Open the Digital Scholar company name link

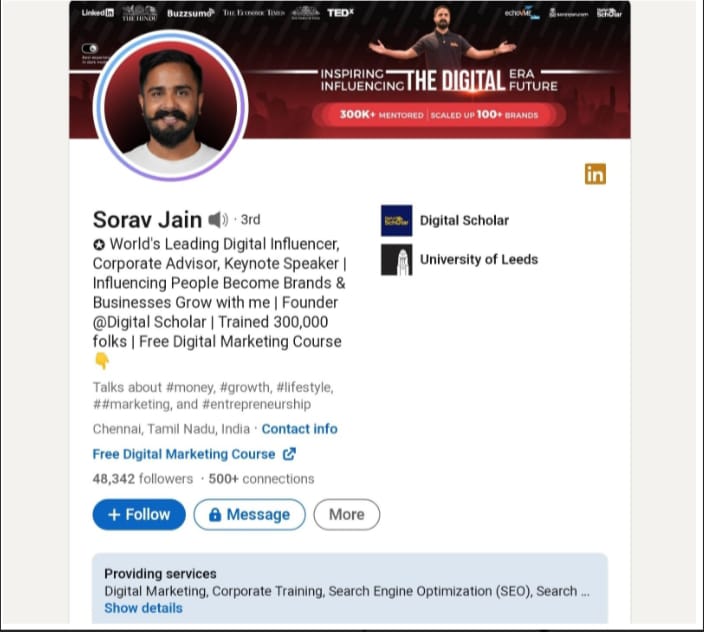(464, 220)
